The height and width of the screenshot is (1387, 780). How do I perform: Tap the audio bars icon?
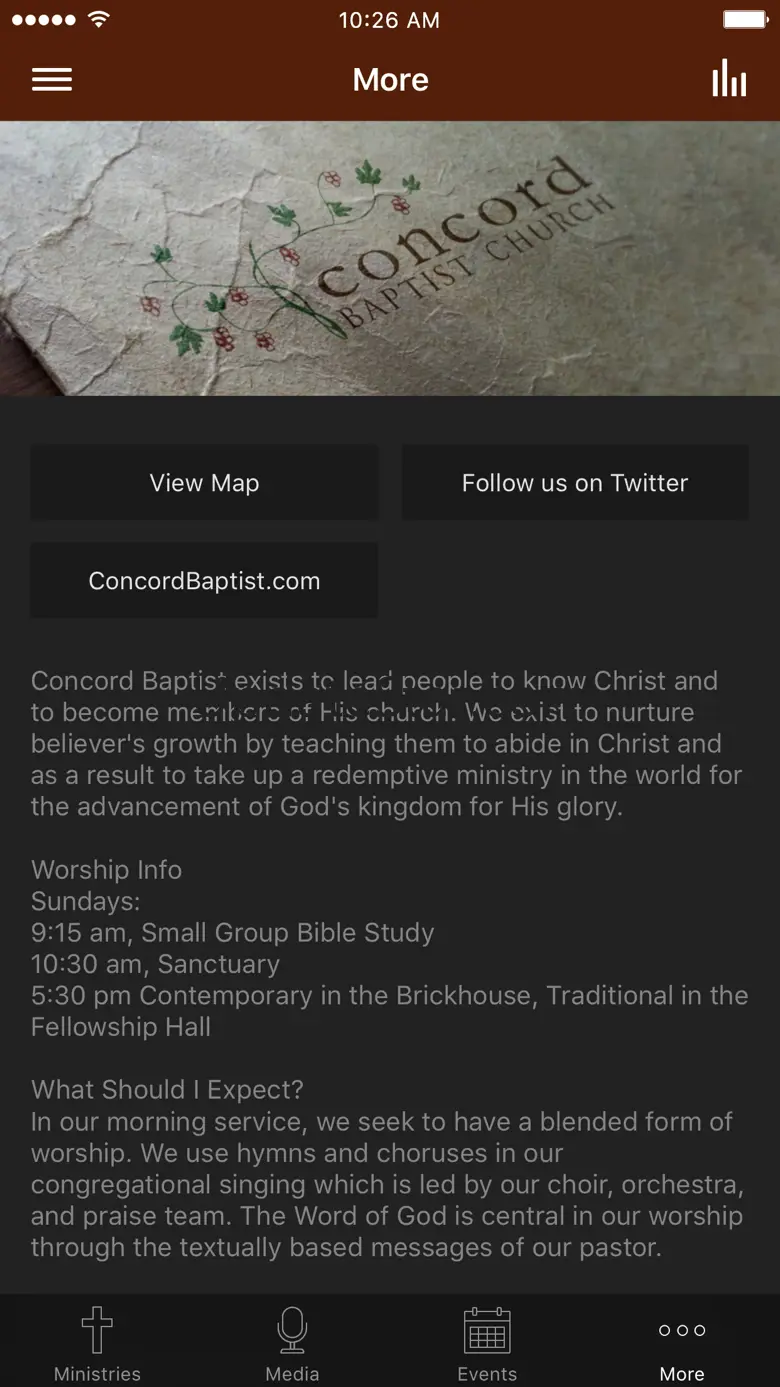pos(729,79)
